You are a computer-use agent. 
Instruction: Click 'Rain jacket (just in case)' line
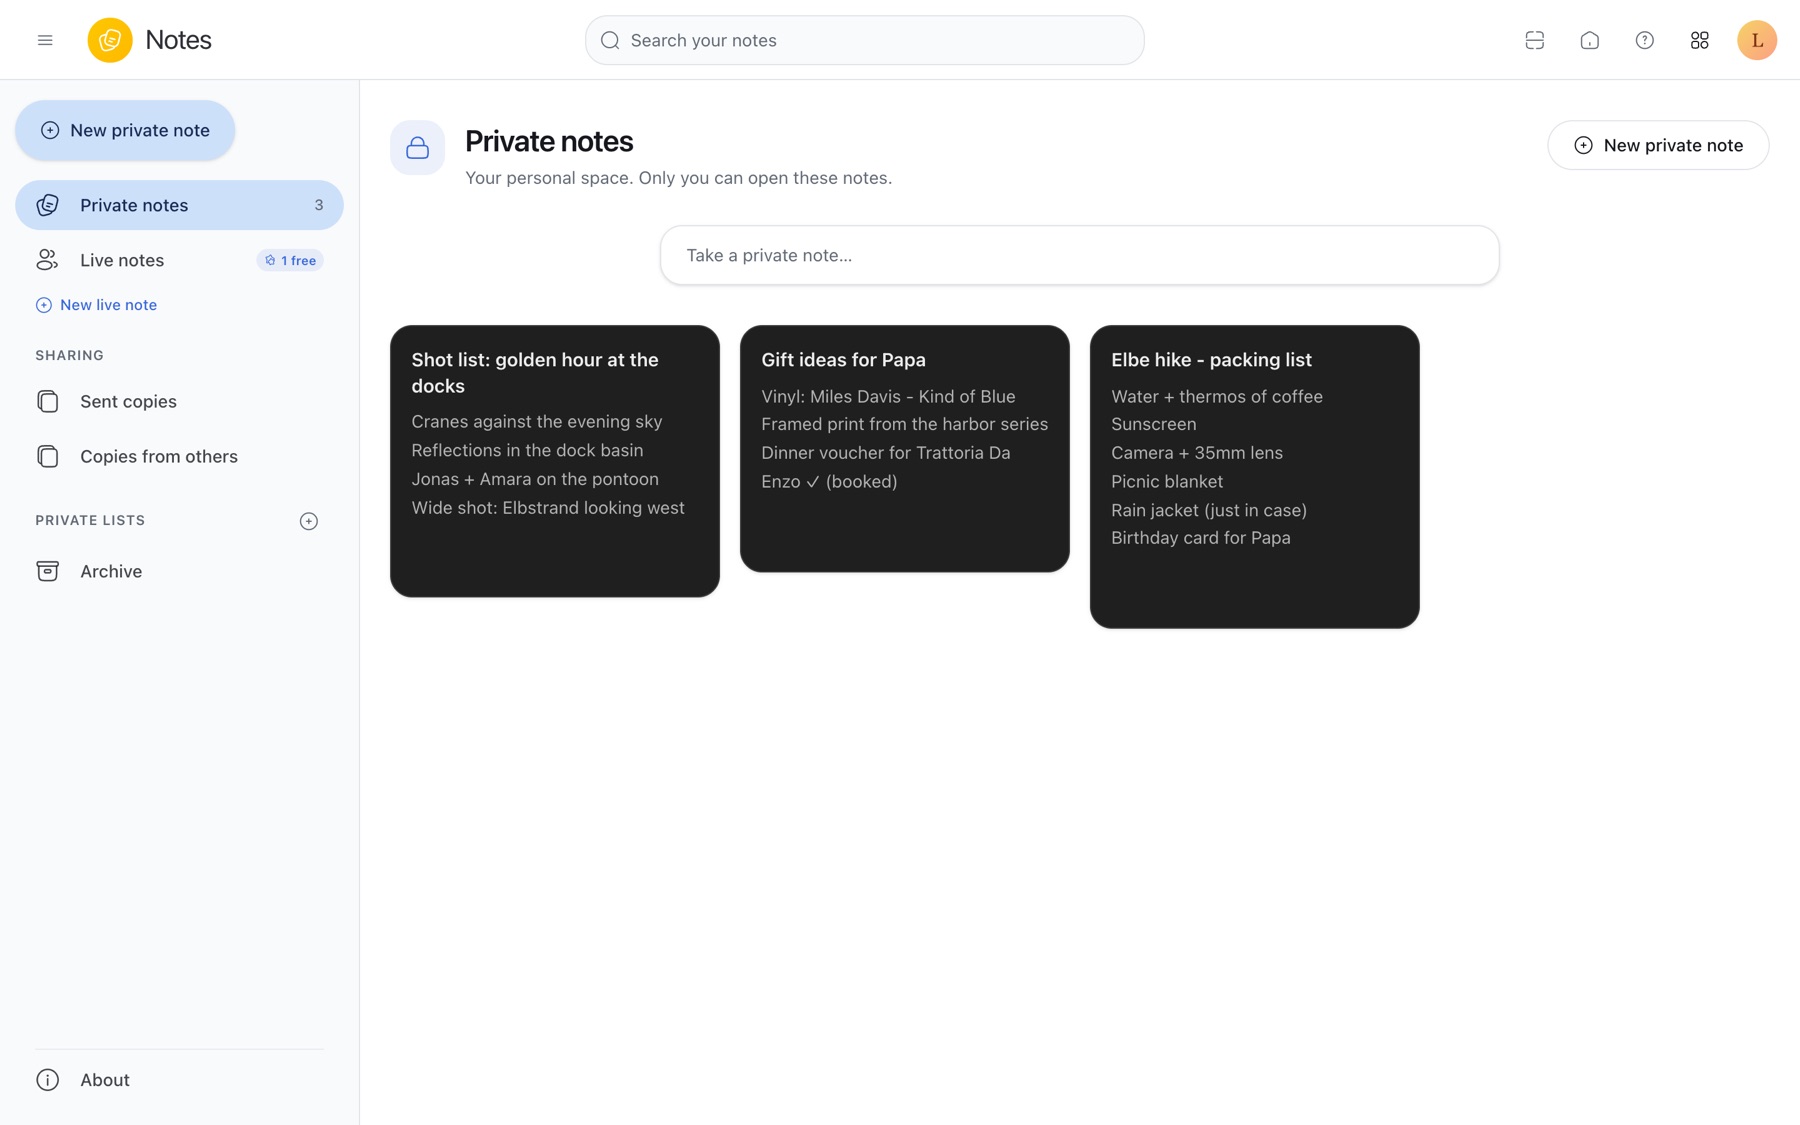pos(1209,510)
